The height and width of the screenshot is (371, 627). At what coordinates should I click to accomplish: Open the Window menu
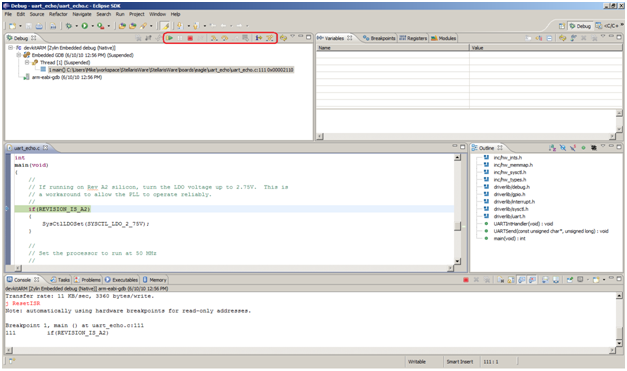pyautogui.click(x=157, y=14)
